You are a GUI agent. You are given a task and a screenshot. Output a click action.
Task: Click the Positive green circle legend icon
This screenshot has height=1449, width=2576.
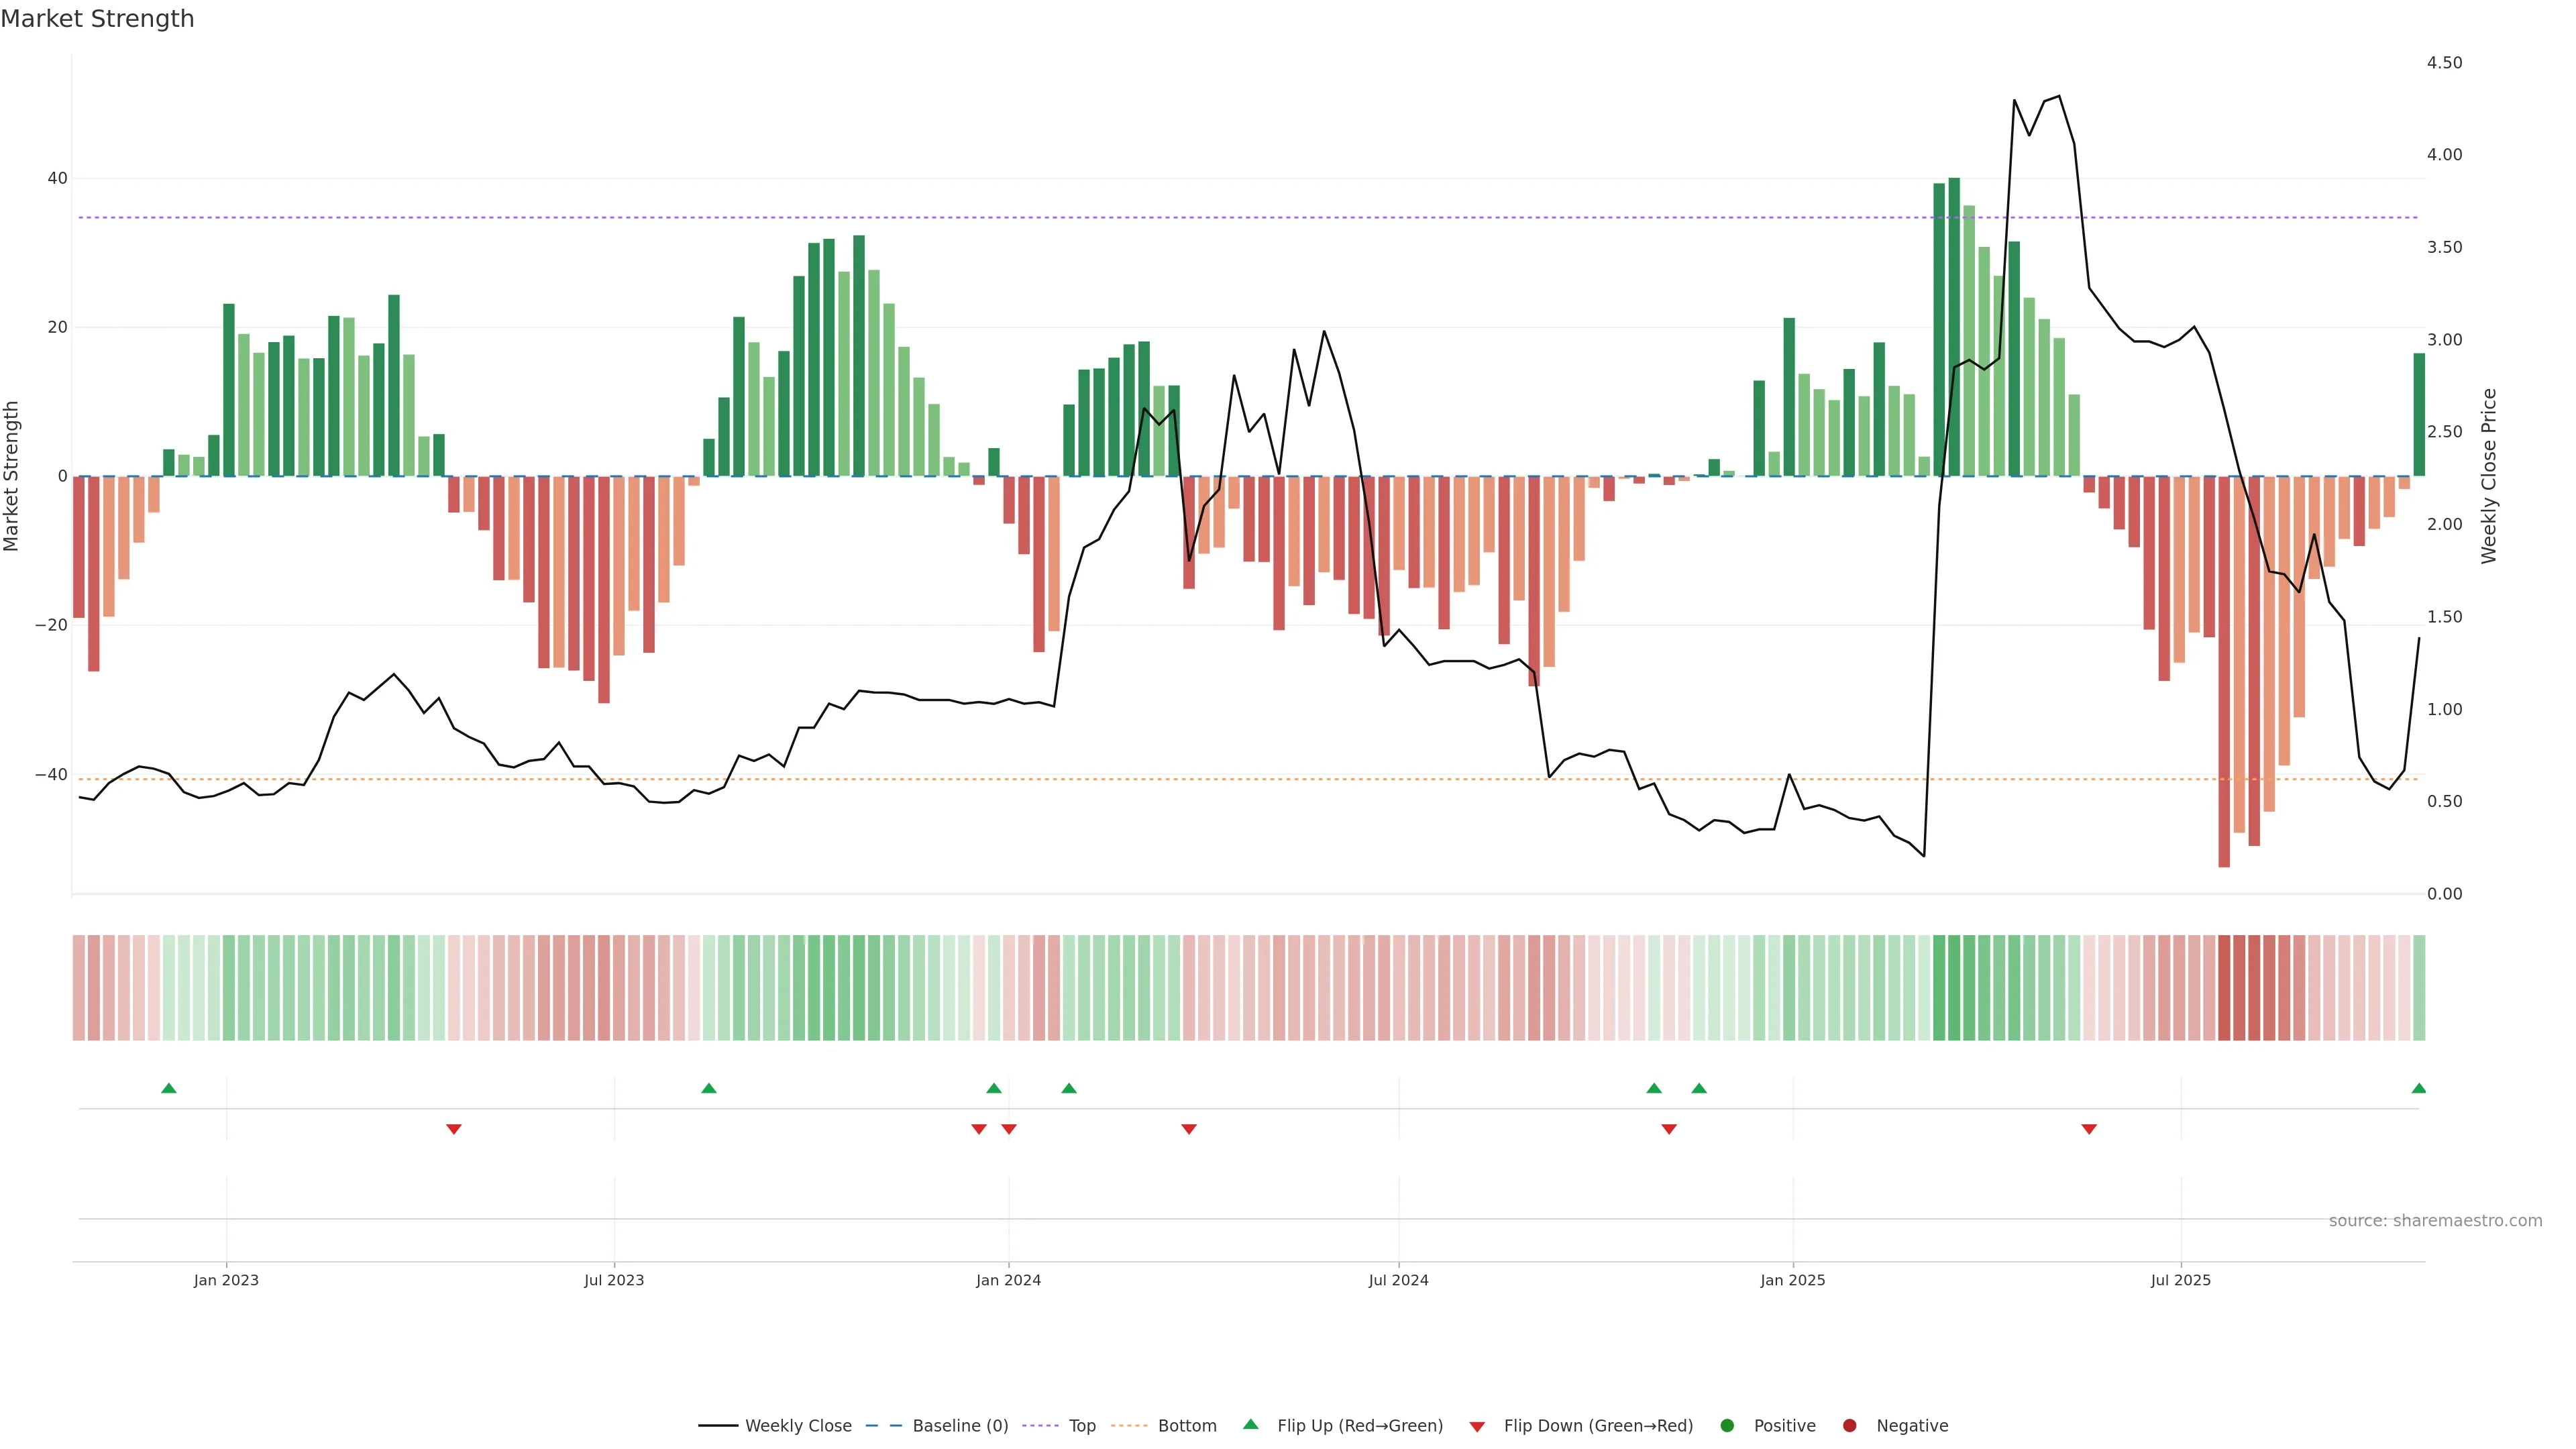pyautogui.click(x=1727, y=1426)
